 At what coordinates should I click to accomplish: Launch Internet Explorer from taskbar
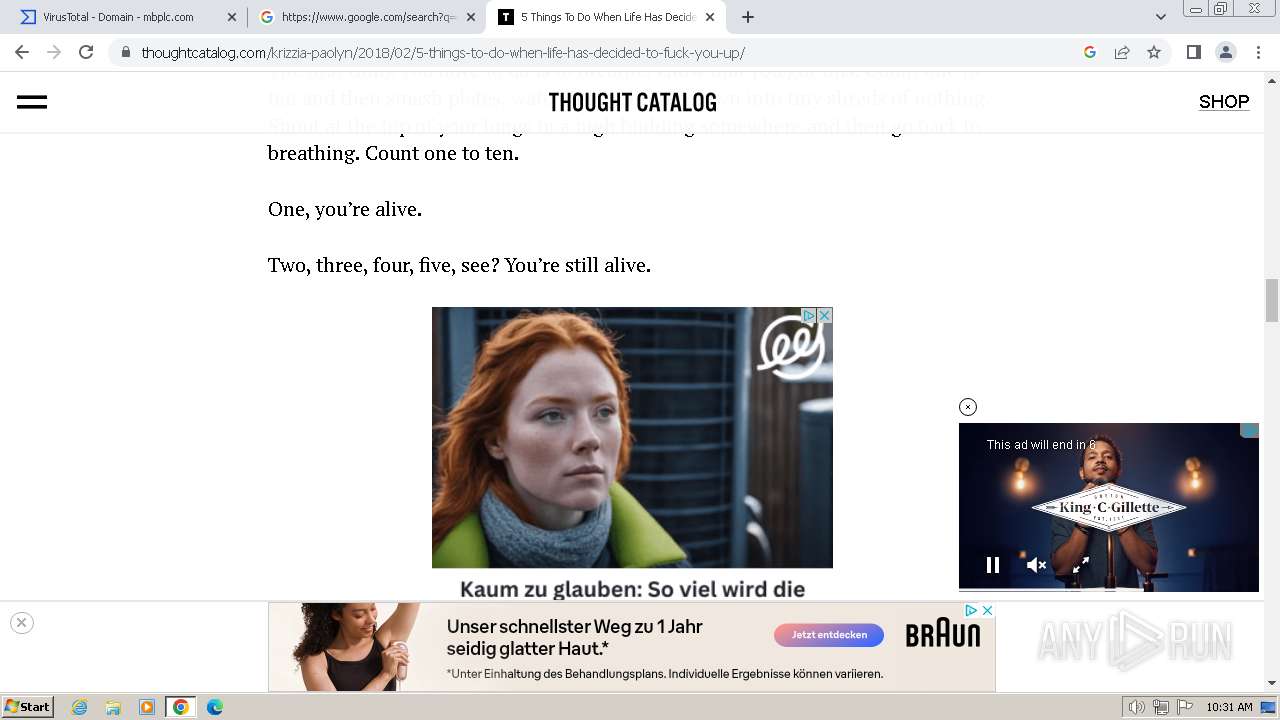pos(79,707)
